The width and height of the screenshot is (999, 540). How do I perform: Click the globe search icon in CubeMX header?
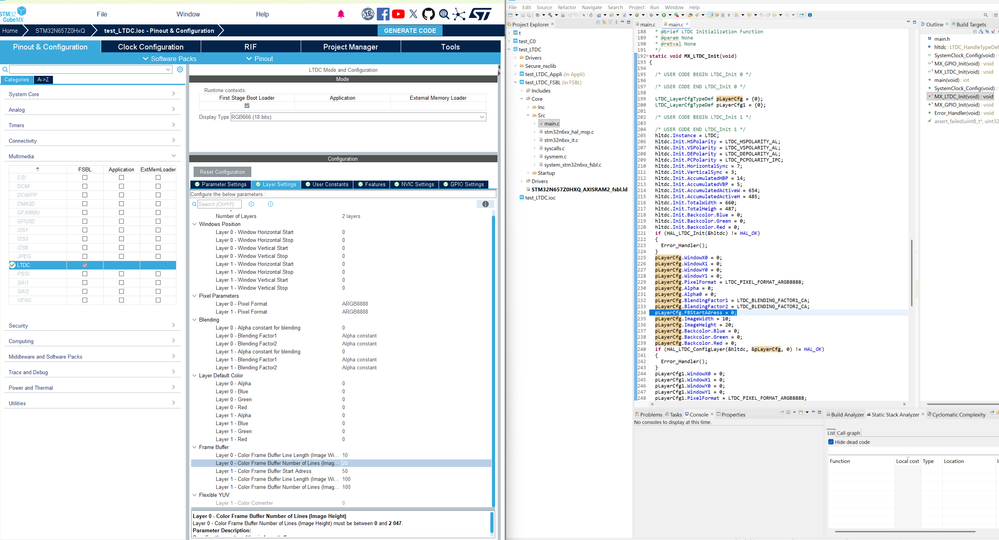click(444, 14)
